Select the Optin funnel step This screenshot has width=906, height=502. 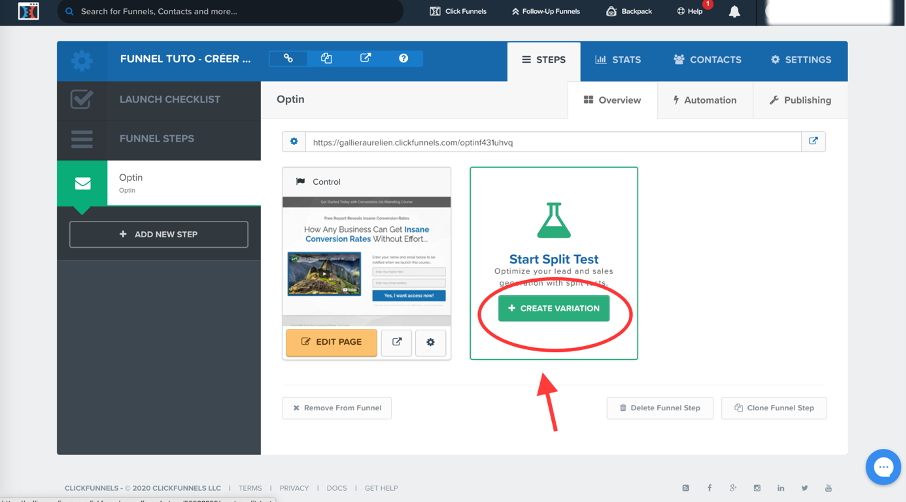(184, 183)
